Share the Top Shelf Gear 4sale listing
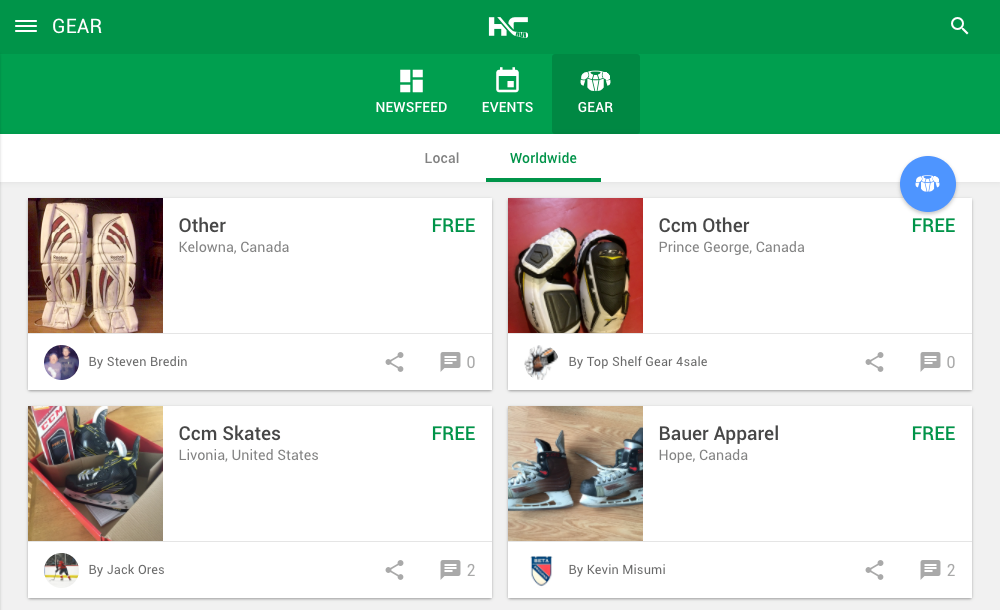The height and width of the screenshot is (610, 1000). [x=875, y=362]
